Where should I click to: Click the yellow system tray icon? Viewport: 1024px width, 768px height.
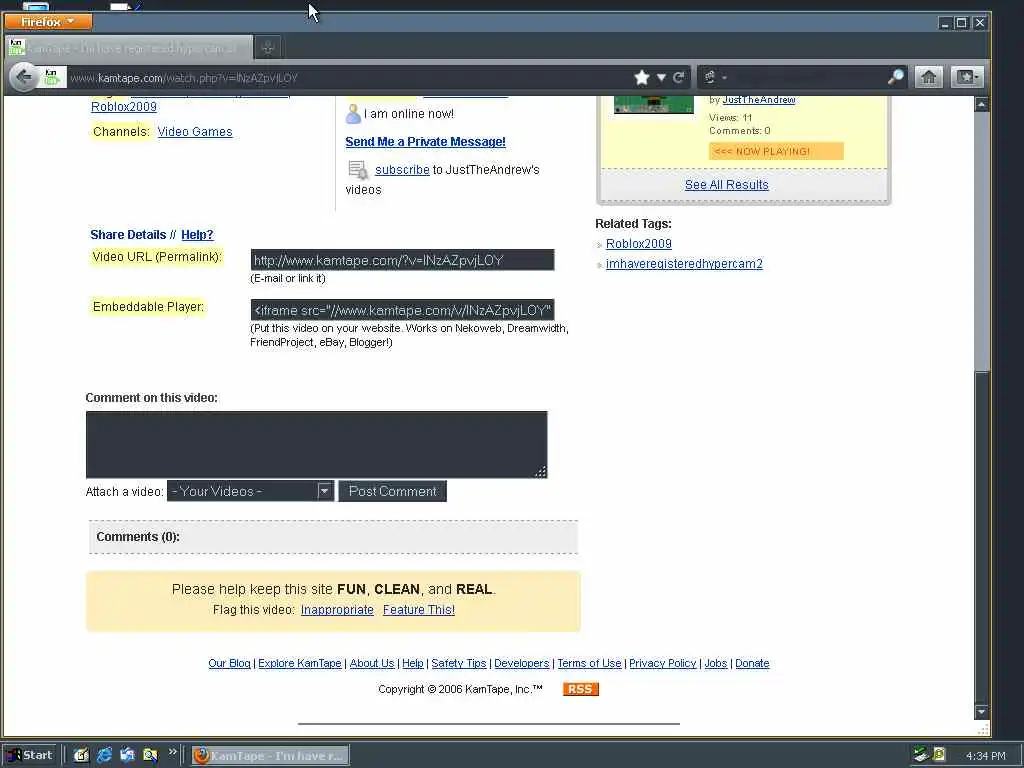click(939, 755)
